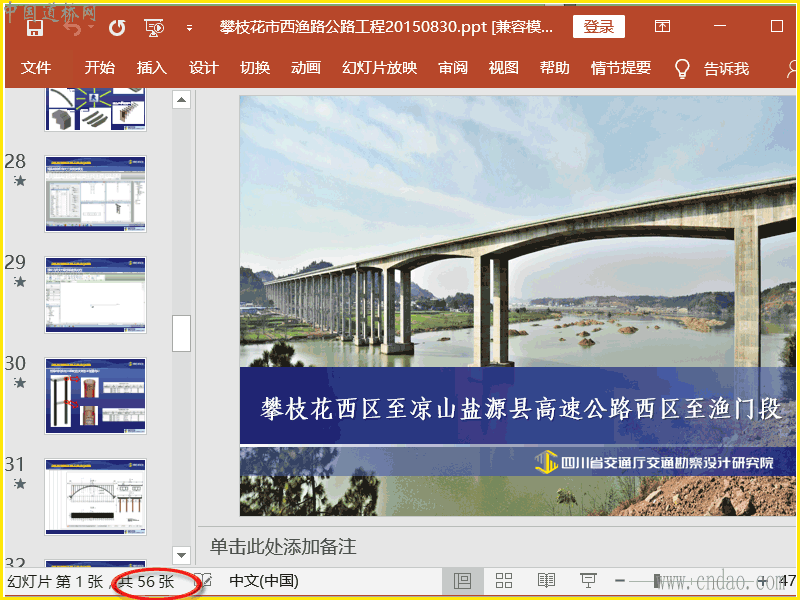Click the 告诉我 search field
800x600 pixels.
coord(727,68)
